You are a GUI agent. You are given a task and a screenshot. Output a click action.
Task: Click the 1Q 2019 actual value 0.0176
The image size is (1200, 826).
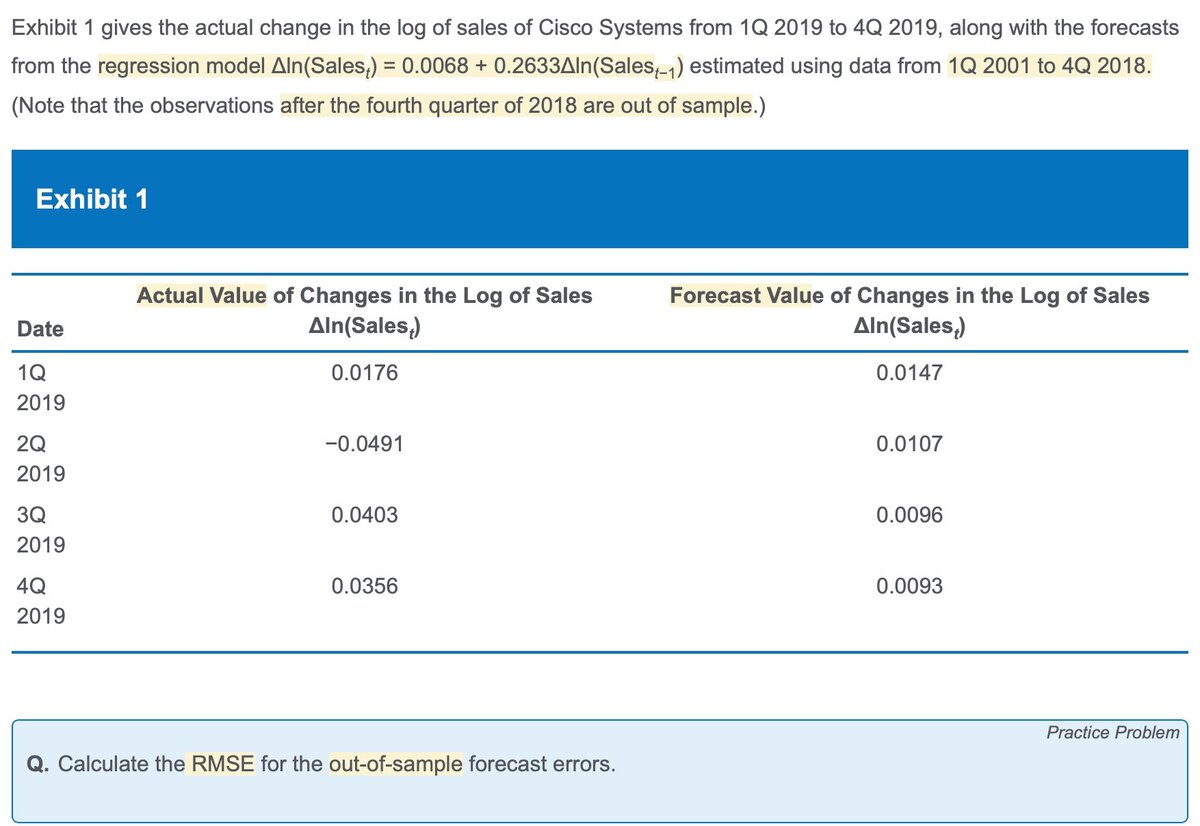364,374
